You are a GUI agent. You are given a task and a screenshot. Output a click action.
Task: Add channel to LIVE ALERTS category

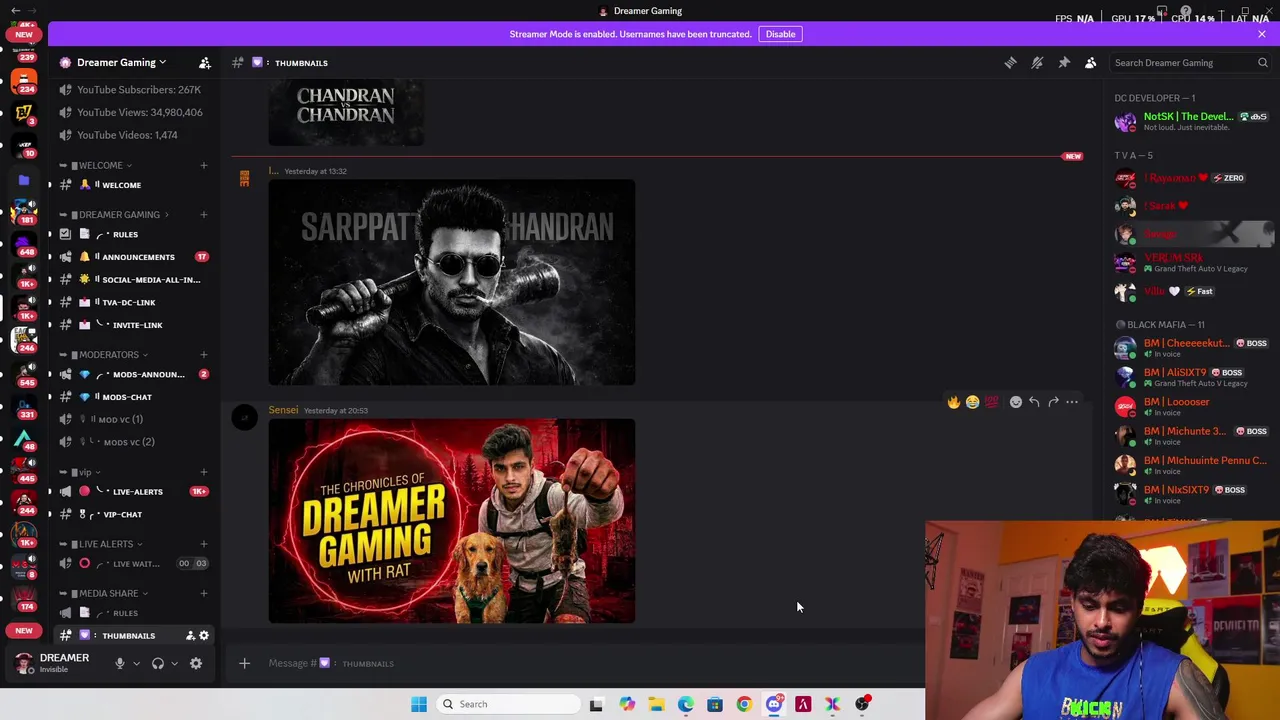(203, 544)
